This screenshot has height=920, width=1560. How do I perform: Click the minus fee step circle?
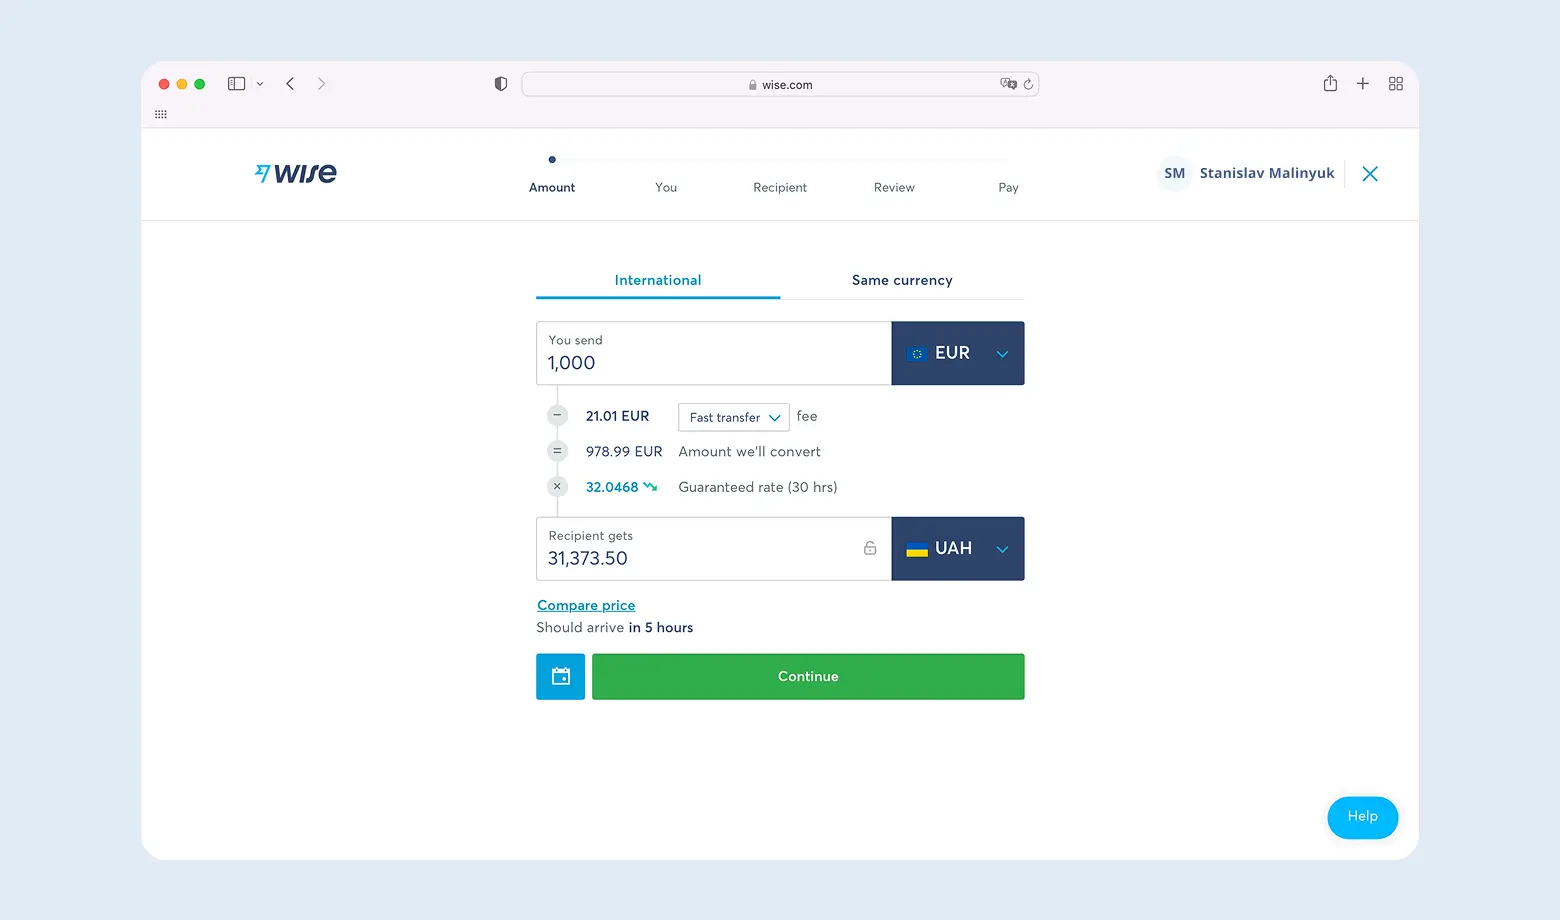[557, 415]
